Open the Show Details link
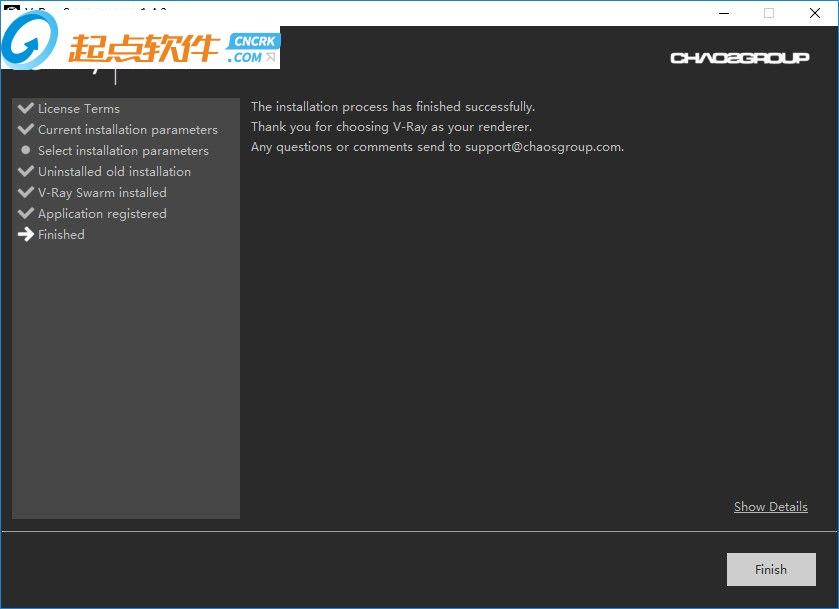 (771, 507)
